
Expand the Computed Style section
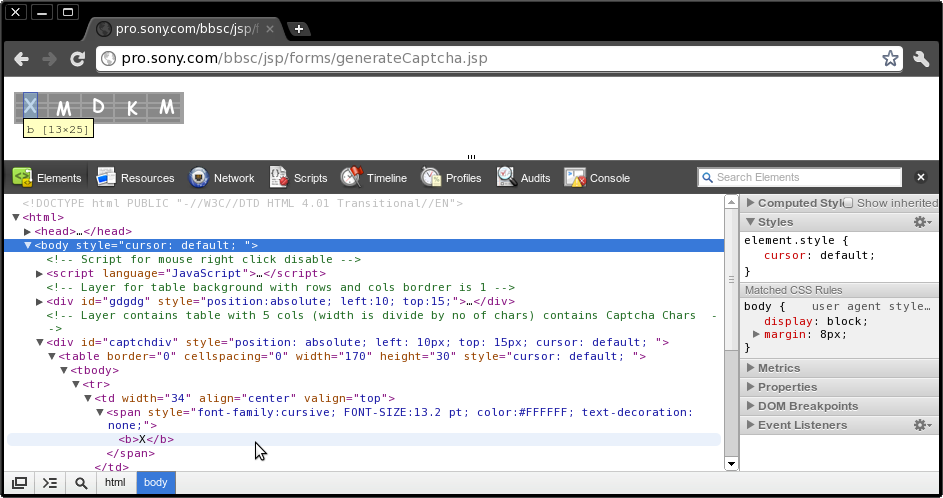tap(751, 203)
